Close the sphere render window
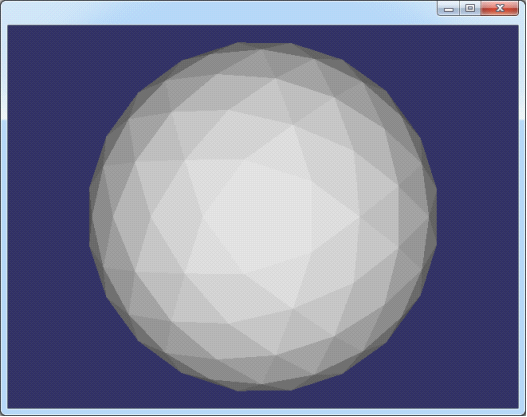The width and height of the screenshot is (527, 417). click(499, 8)
